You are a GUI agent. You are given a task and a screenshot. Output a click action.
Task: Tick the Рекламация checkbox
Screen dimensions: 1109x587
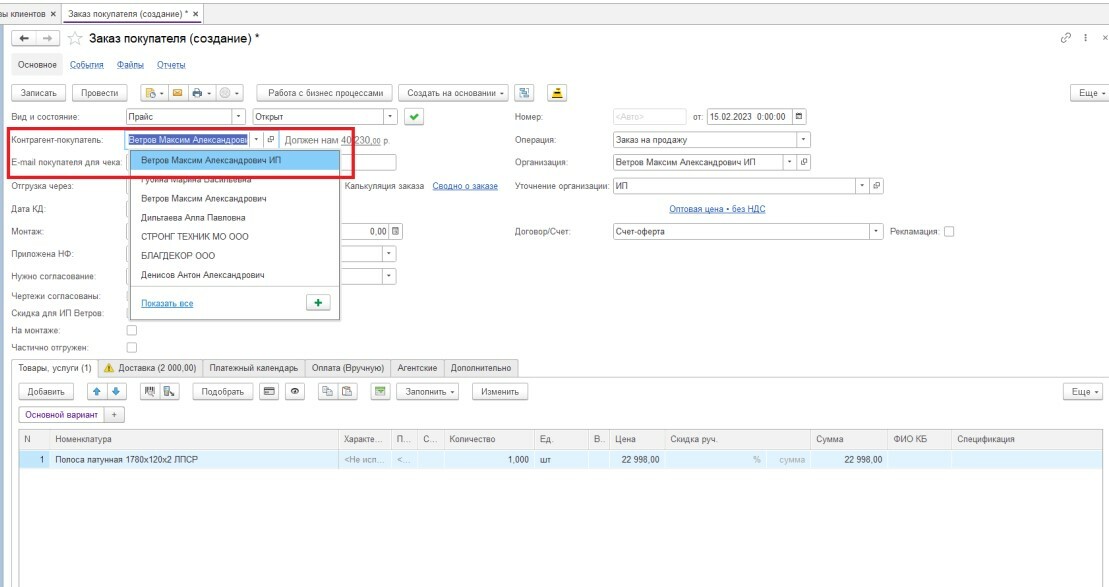(x=949, y=231)
